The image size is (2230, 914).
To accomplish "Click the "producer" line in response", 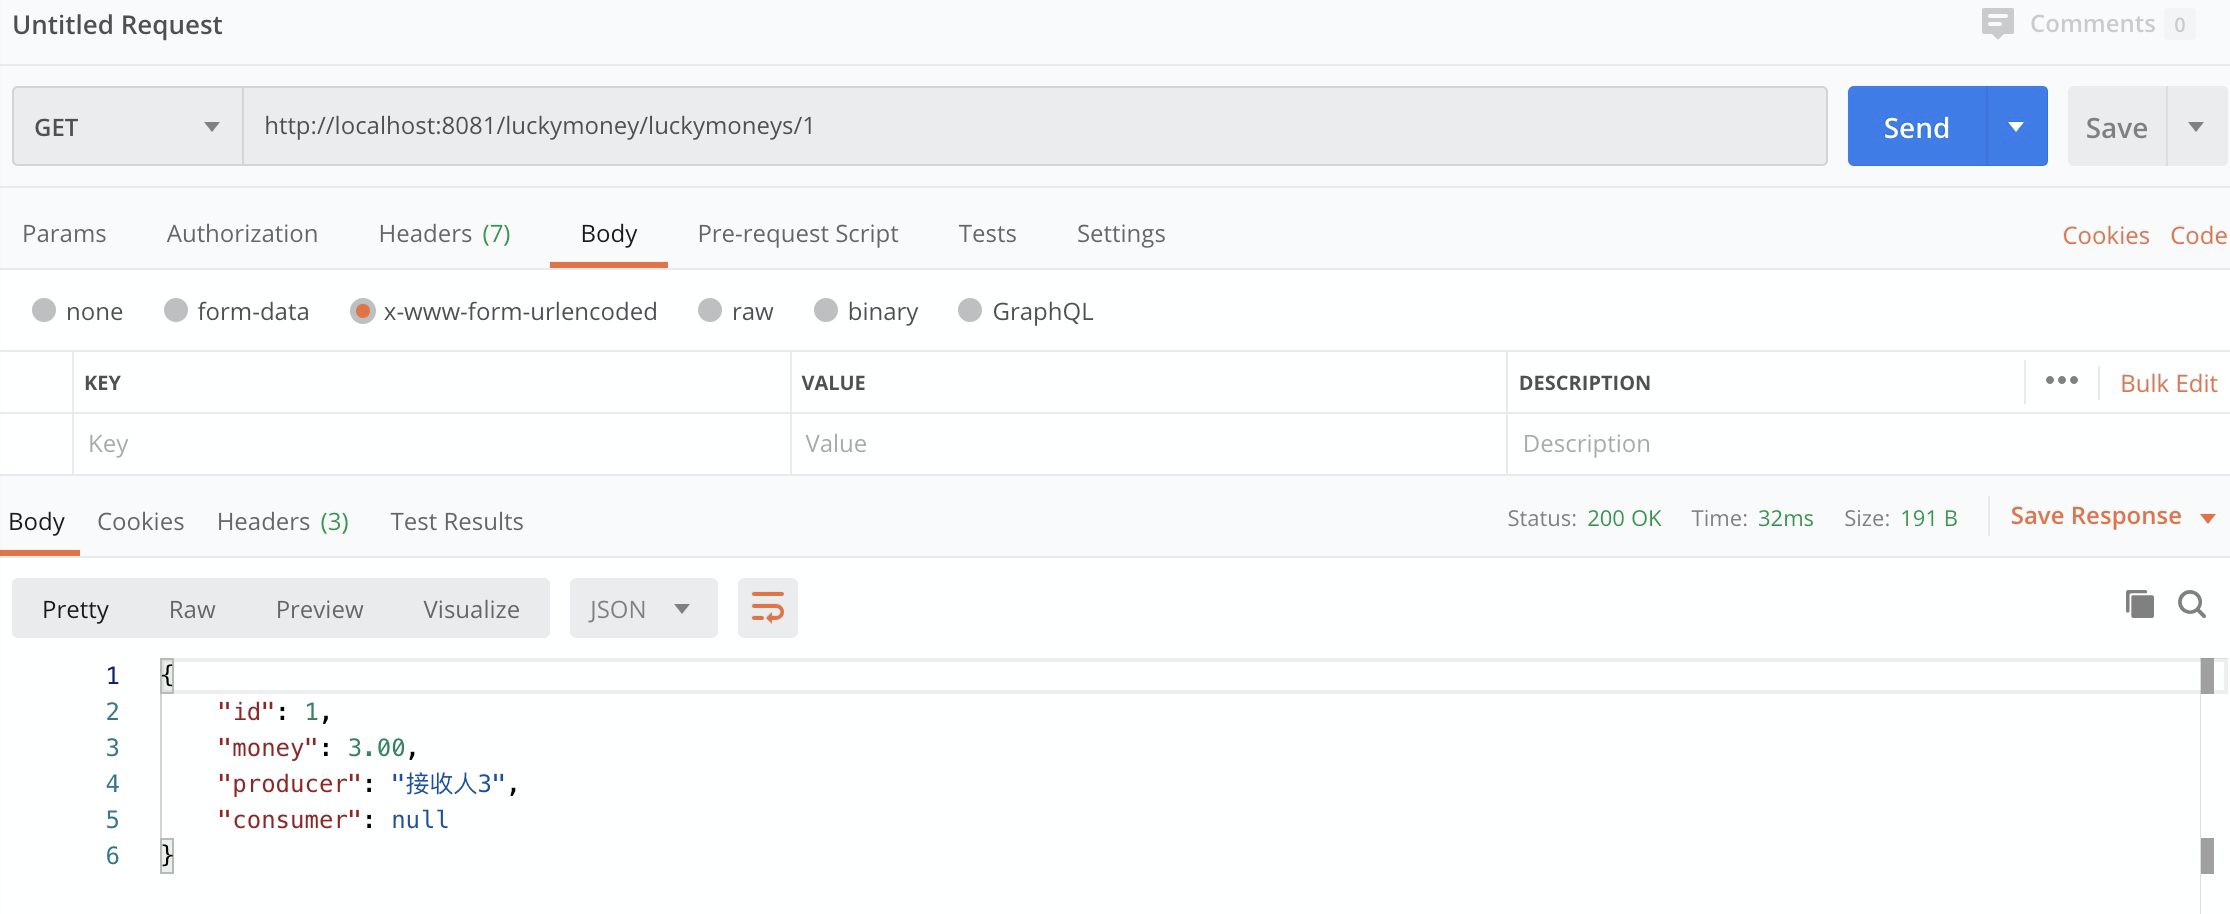I will coord(368,783).
